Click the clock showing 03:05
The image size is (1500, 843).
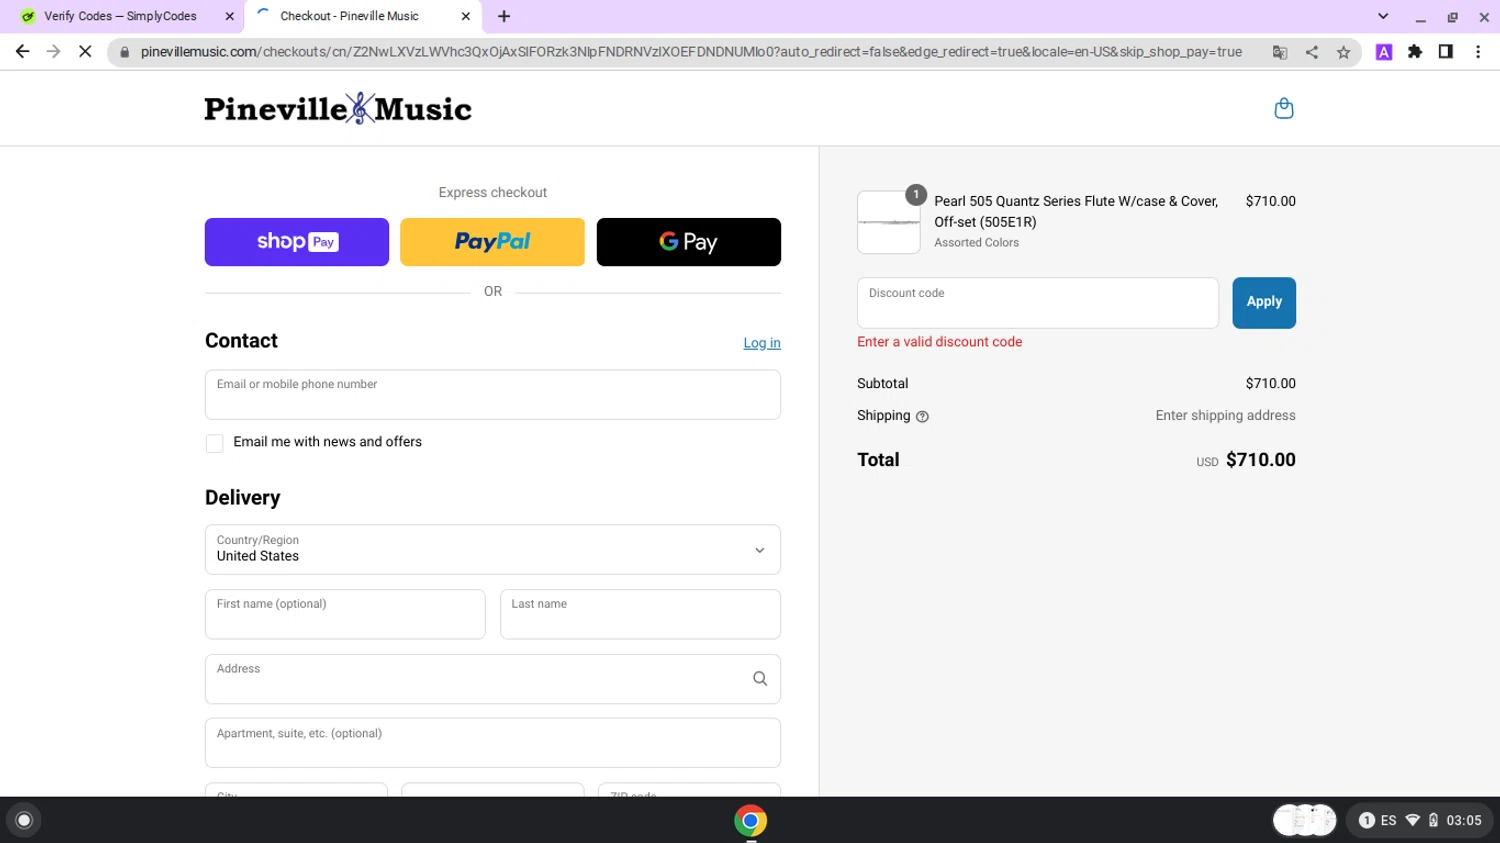[x=1464, y=821]
